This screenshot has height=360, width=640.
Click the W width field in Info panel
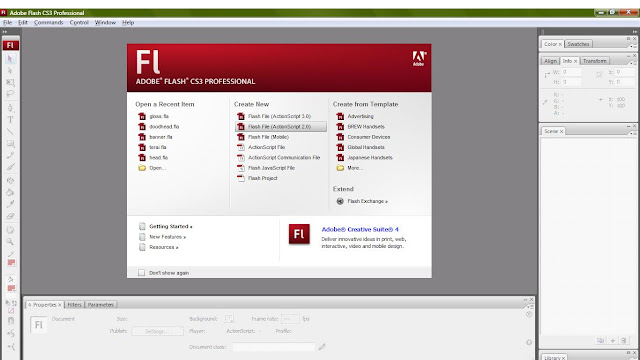[x=571, y=72]
